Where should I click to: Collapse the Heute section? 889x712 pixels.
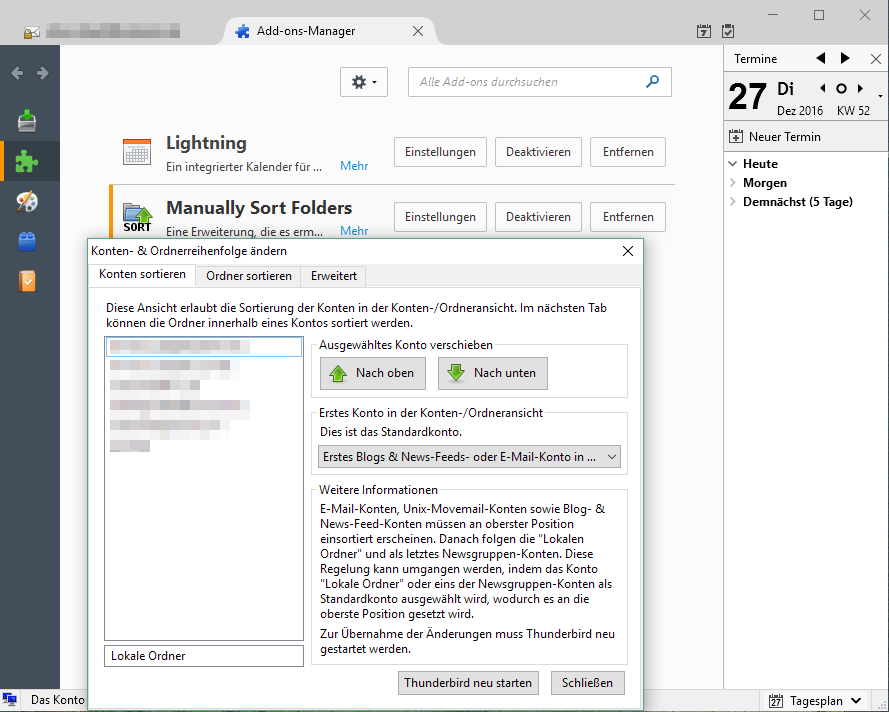(x=733, y=164)
